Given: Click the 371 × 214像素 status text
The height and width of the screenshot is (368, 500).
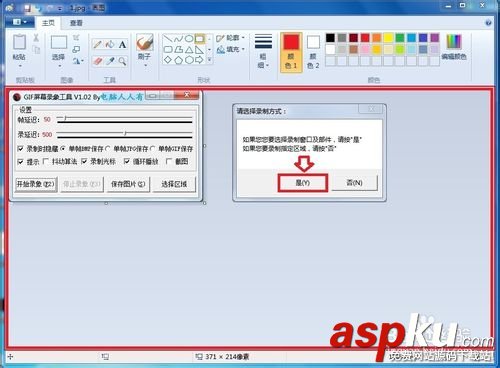Looking at the screenshot, I should click(227, 357).
